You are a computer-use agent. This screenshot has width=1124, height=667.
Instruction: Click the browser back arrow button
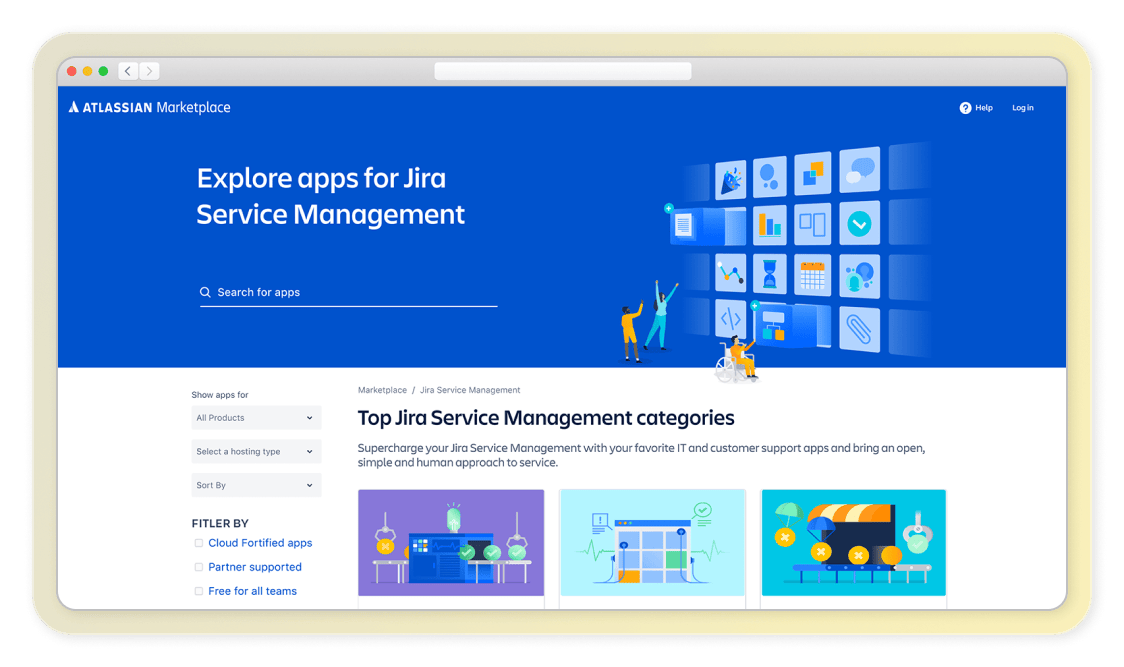(x=128, y=71)
